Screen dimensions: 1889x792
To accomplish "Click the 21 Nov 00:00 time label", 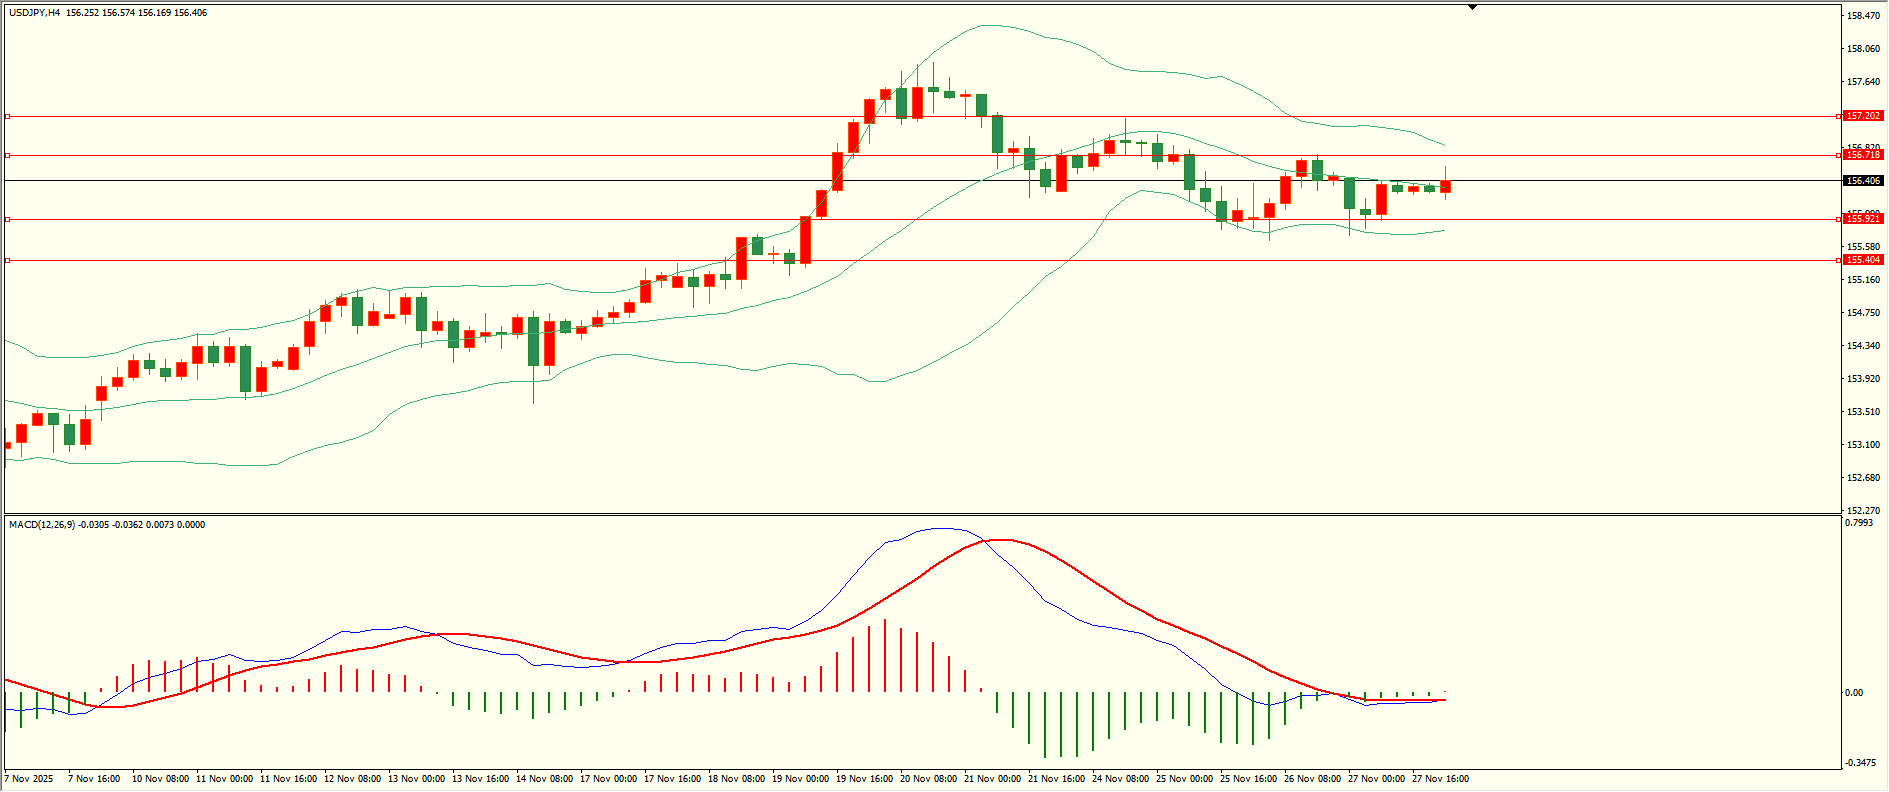I will tap(992, 778).
